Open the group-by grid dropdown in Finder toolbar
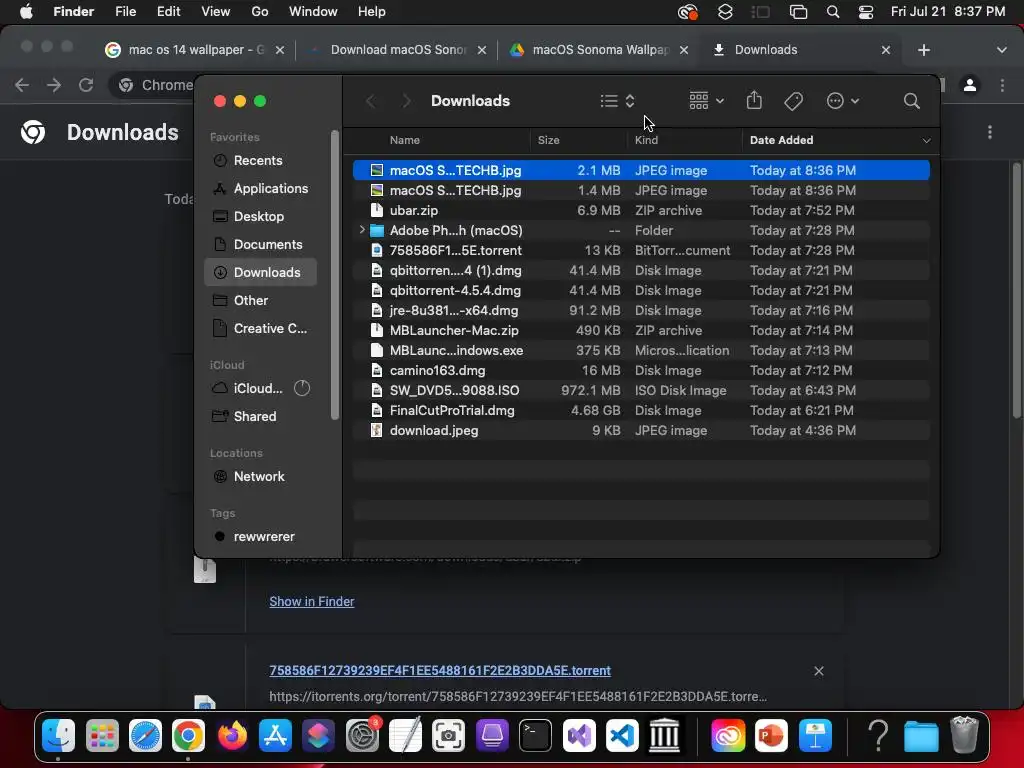This screenshot has width=1024, height=768. coord(705,101)
